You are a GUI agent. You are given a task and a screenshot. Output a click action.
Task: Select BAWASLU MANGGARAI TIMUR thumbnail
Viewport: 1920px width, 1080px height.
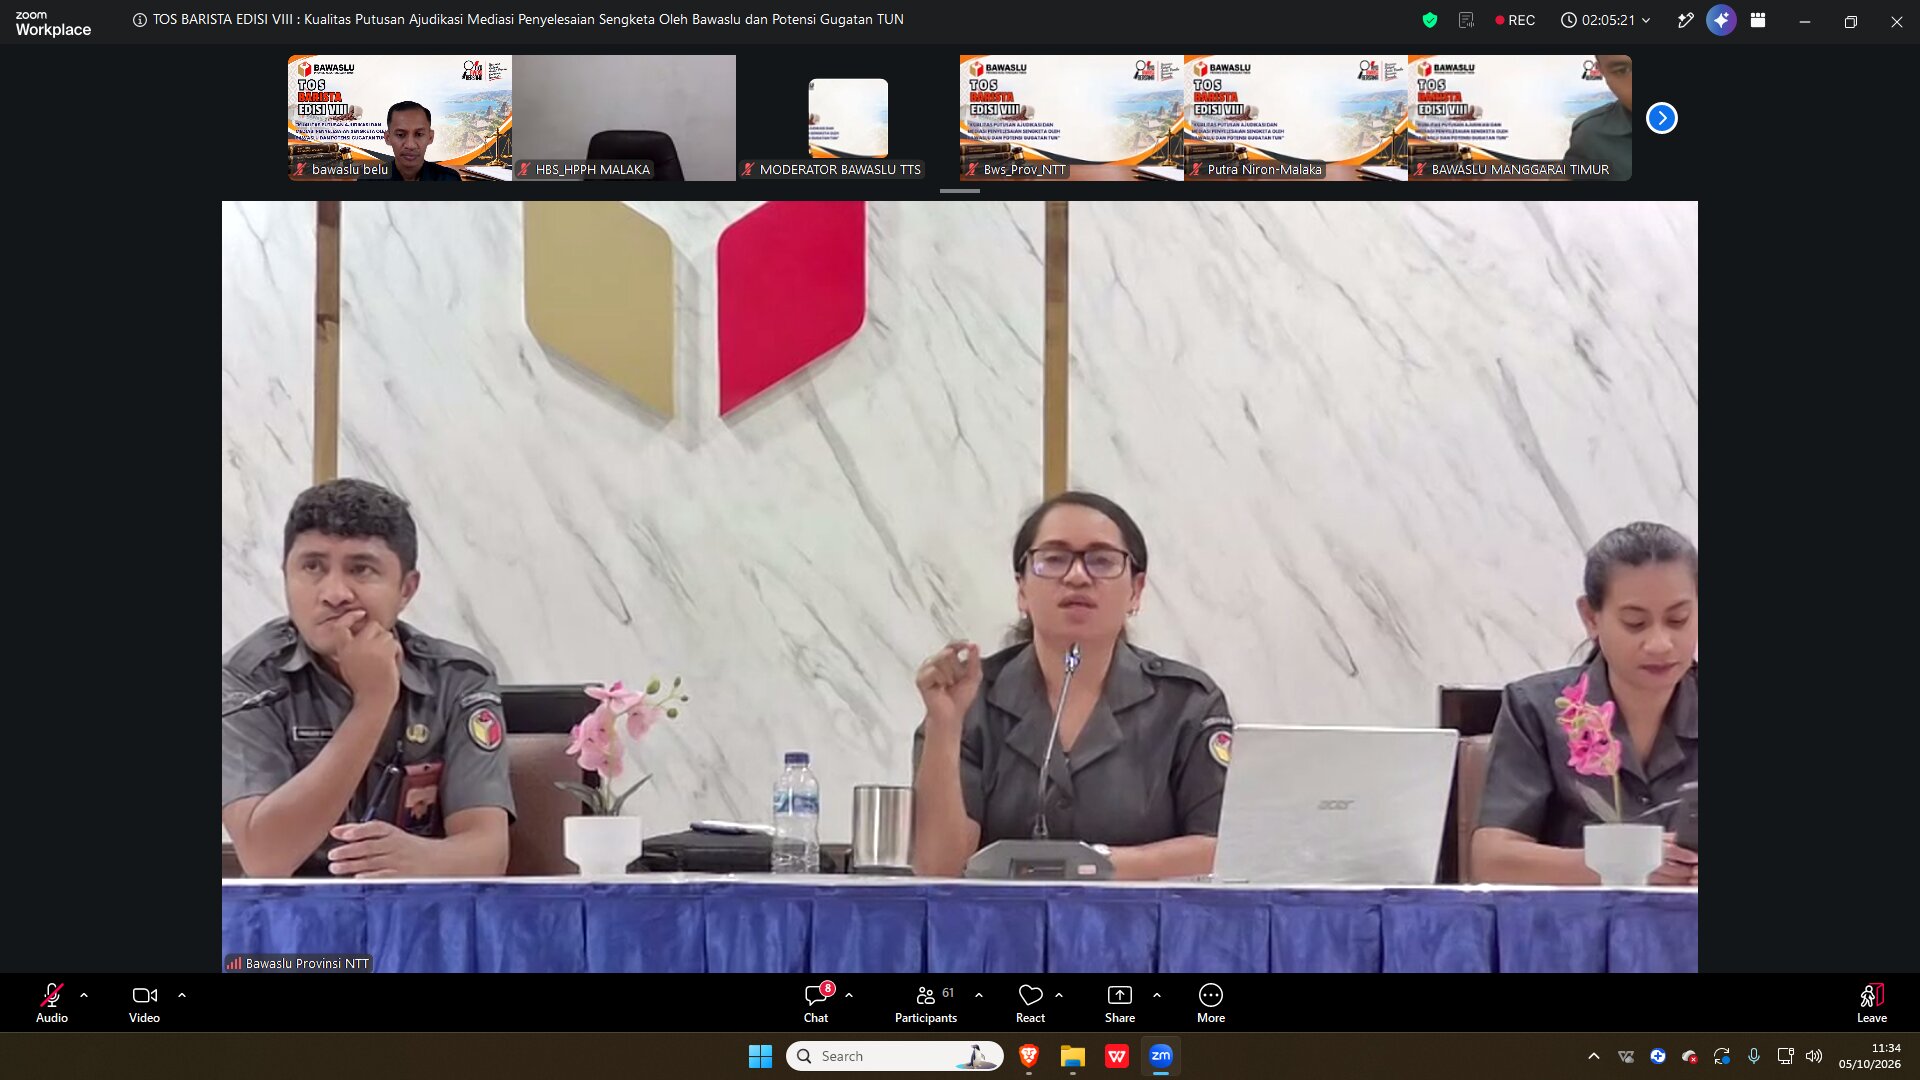coord(1520,118)
